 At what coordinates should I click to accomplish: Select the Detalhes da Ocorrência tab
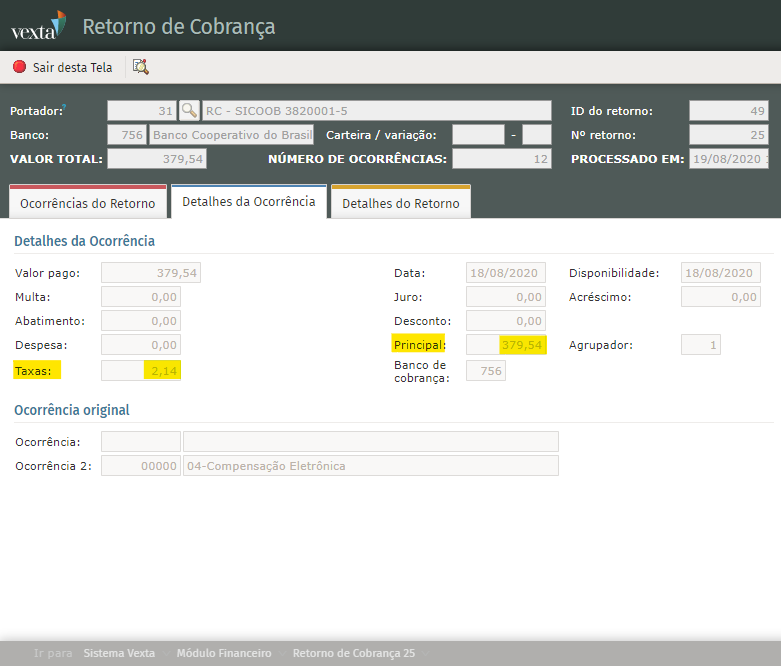coord(248,202)
